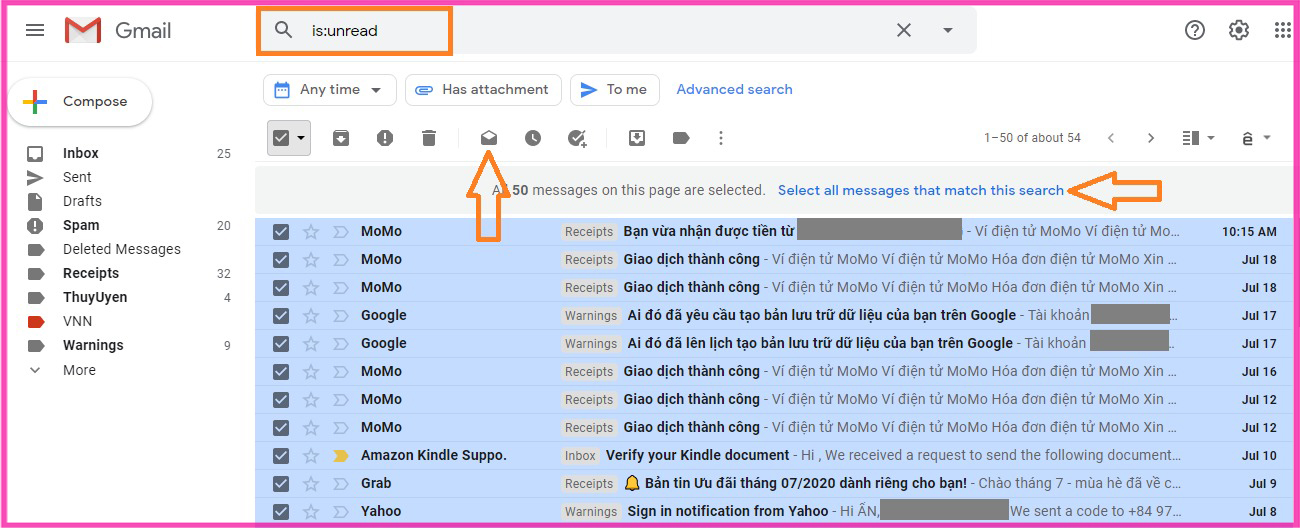The height and width of the screenshot is (528, 1300).
Task: Open Verify your Kindle document email
Action: pyautogui.click(x=697, y=455)
